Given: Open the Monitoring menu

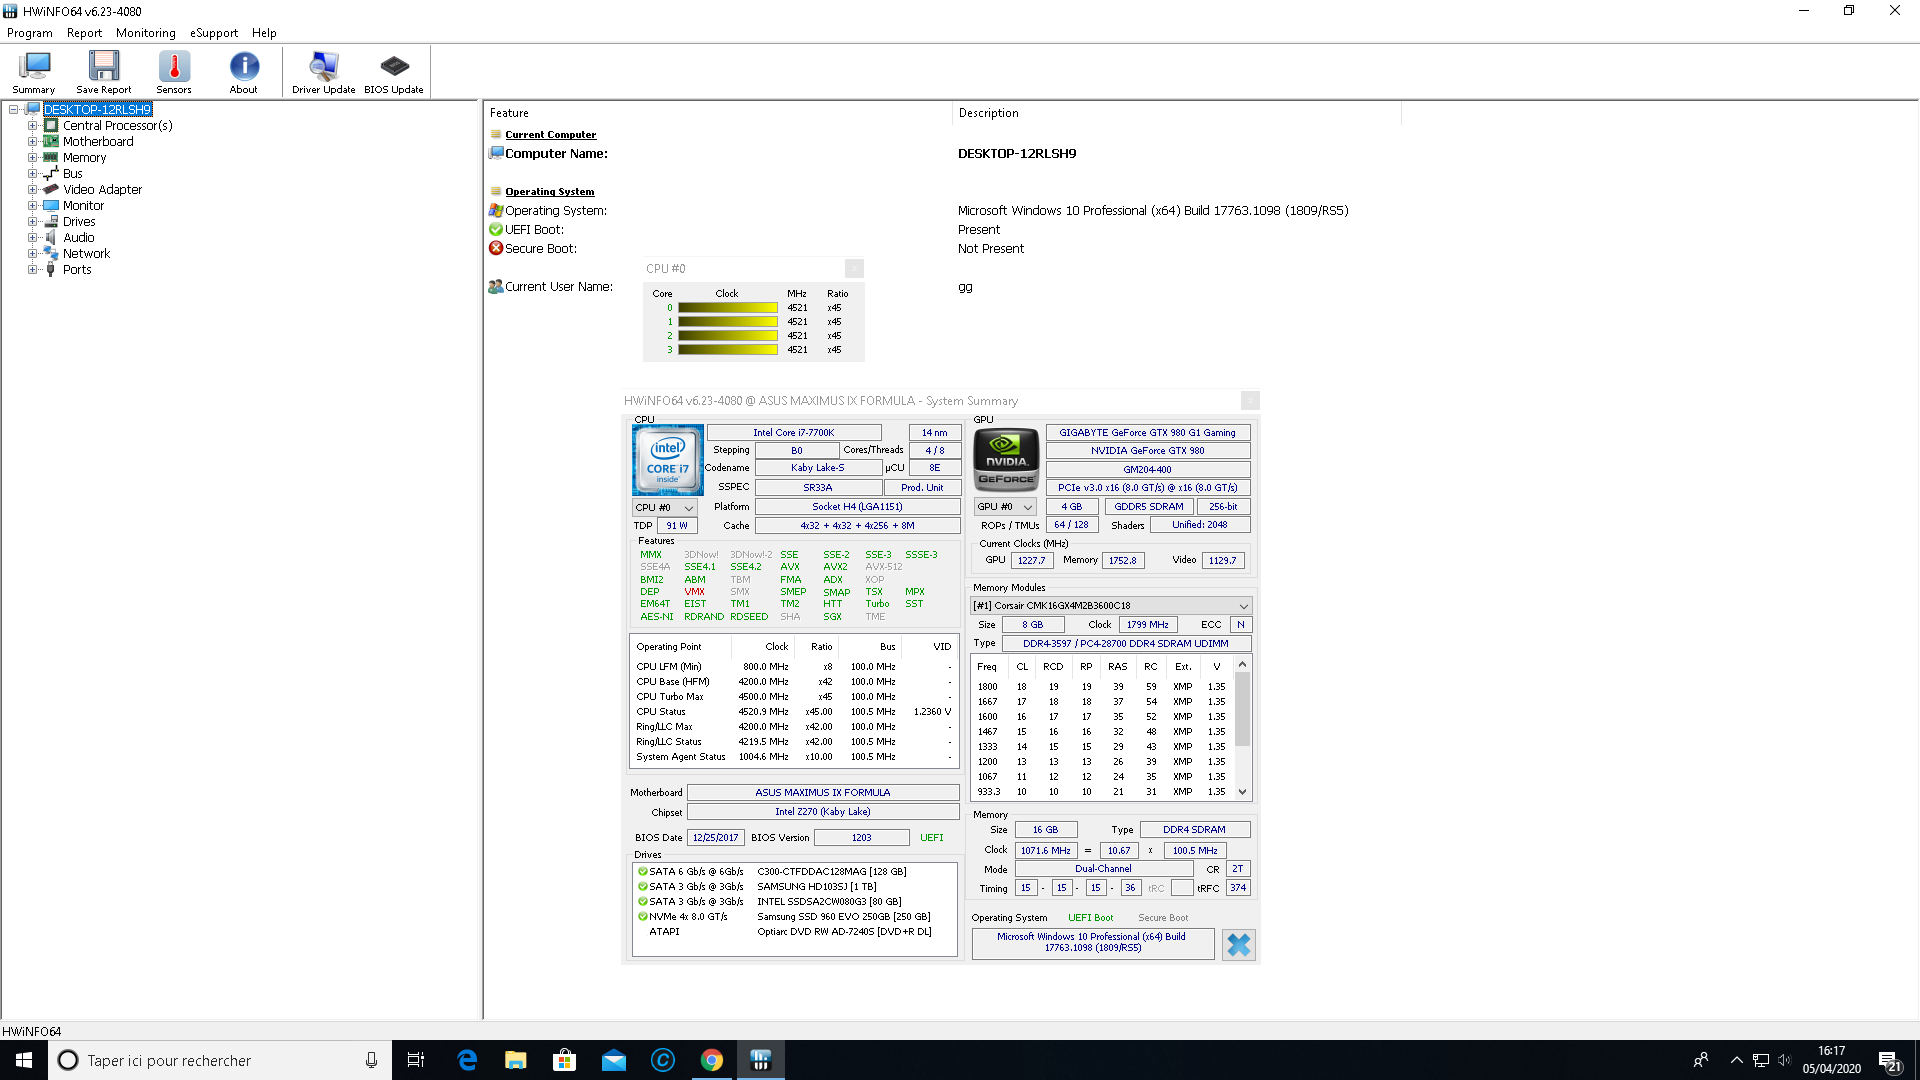Looking at the screenshot, I should [x=145, y=33].
